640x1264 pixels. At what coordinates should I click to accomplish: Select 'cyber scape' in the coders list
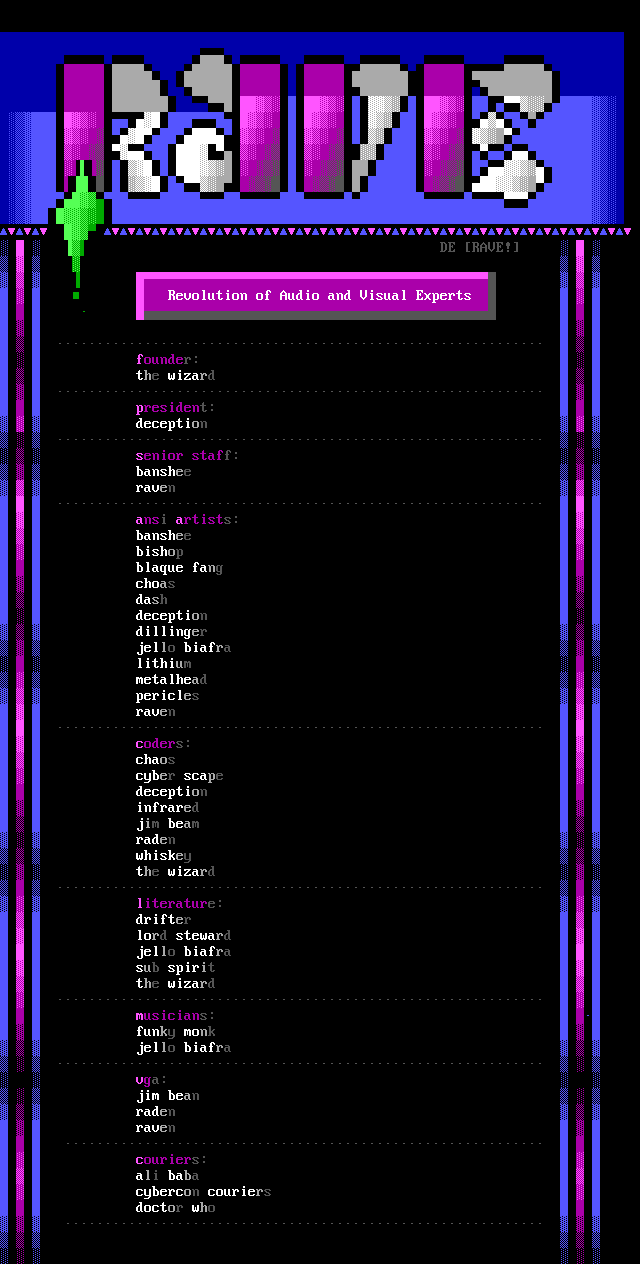click(179, 776)
